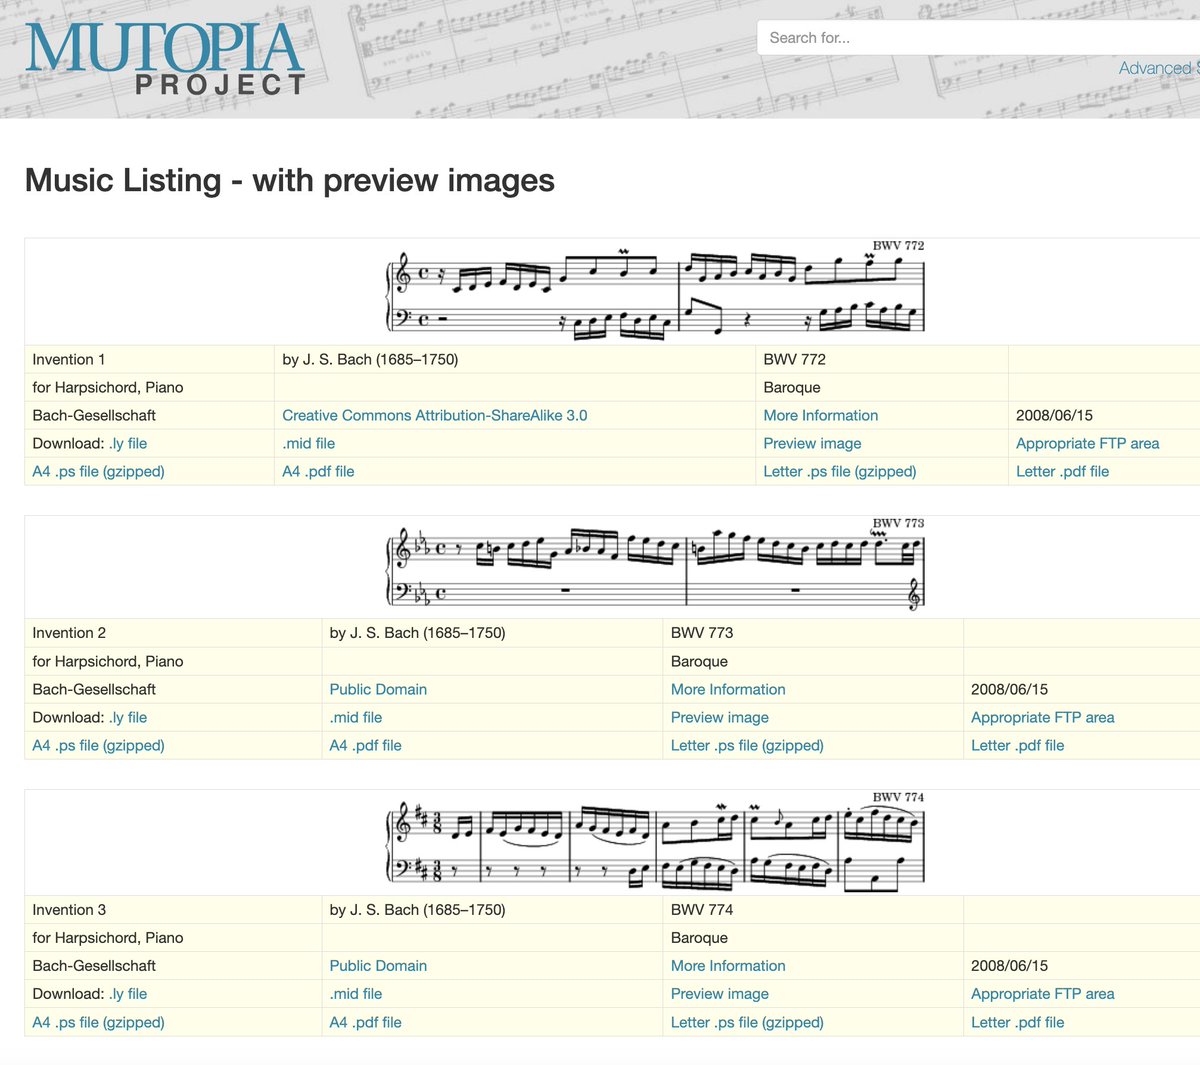Open the Preview image for Invention 2
The height and width of the screenshot is (1065, 1200).
click(x=719, y=717)
